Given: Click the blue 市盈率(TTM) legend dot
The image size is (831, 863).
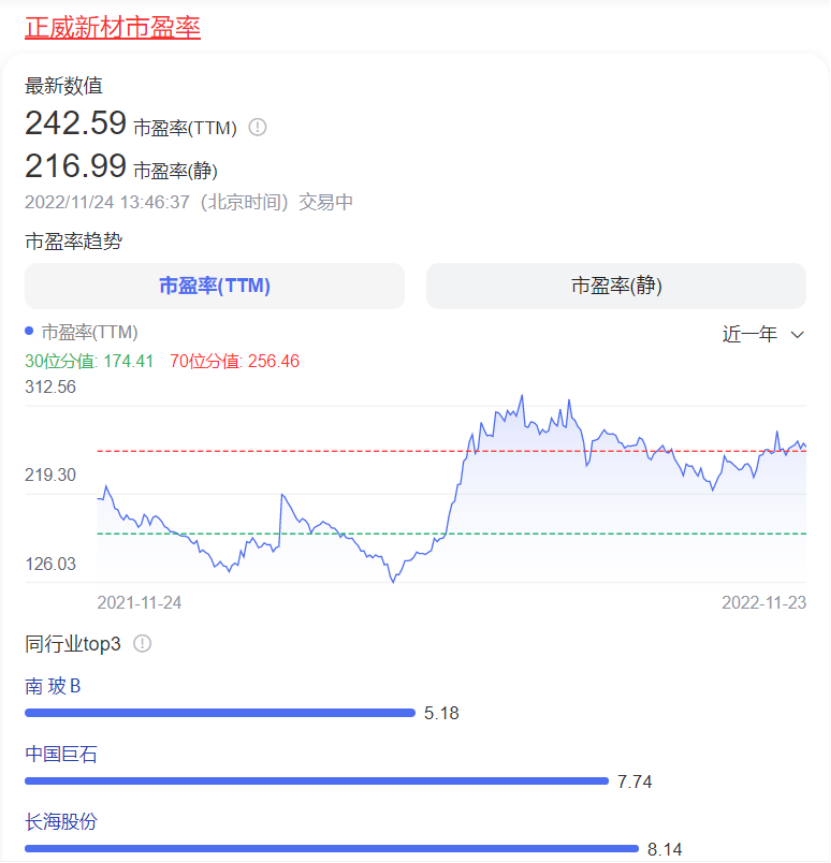Looking at the screenshot, I should pos(29,331).
